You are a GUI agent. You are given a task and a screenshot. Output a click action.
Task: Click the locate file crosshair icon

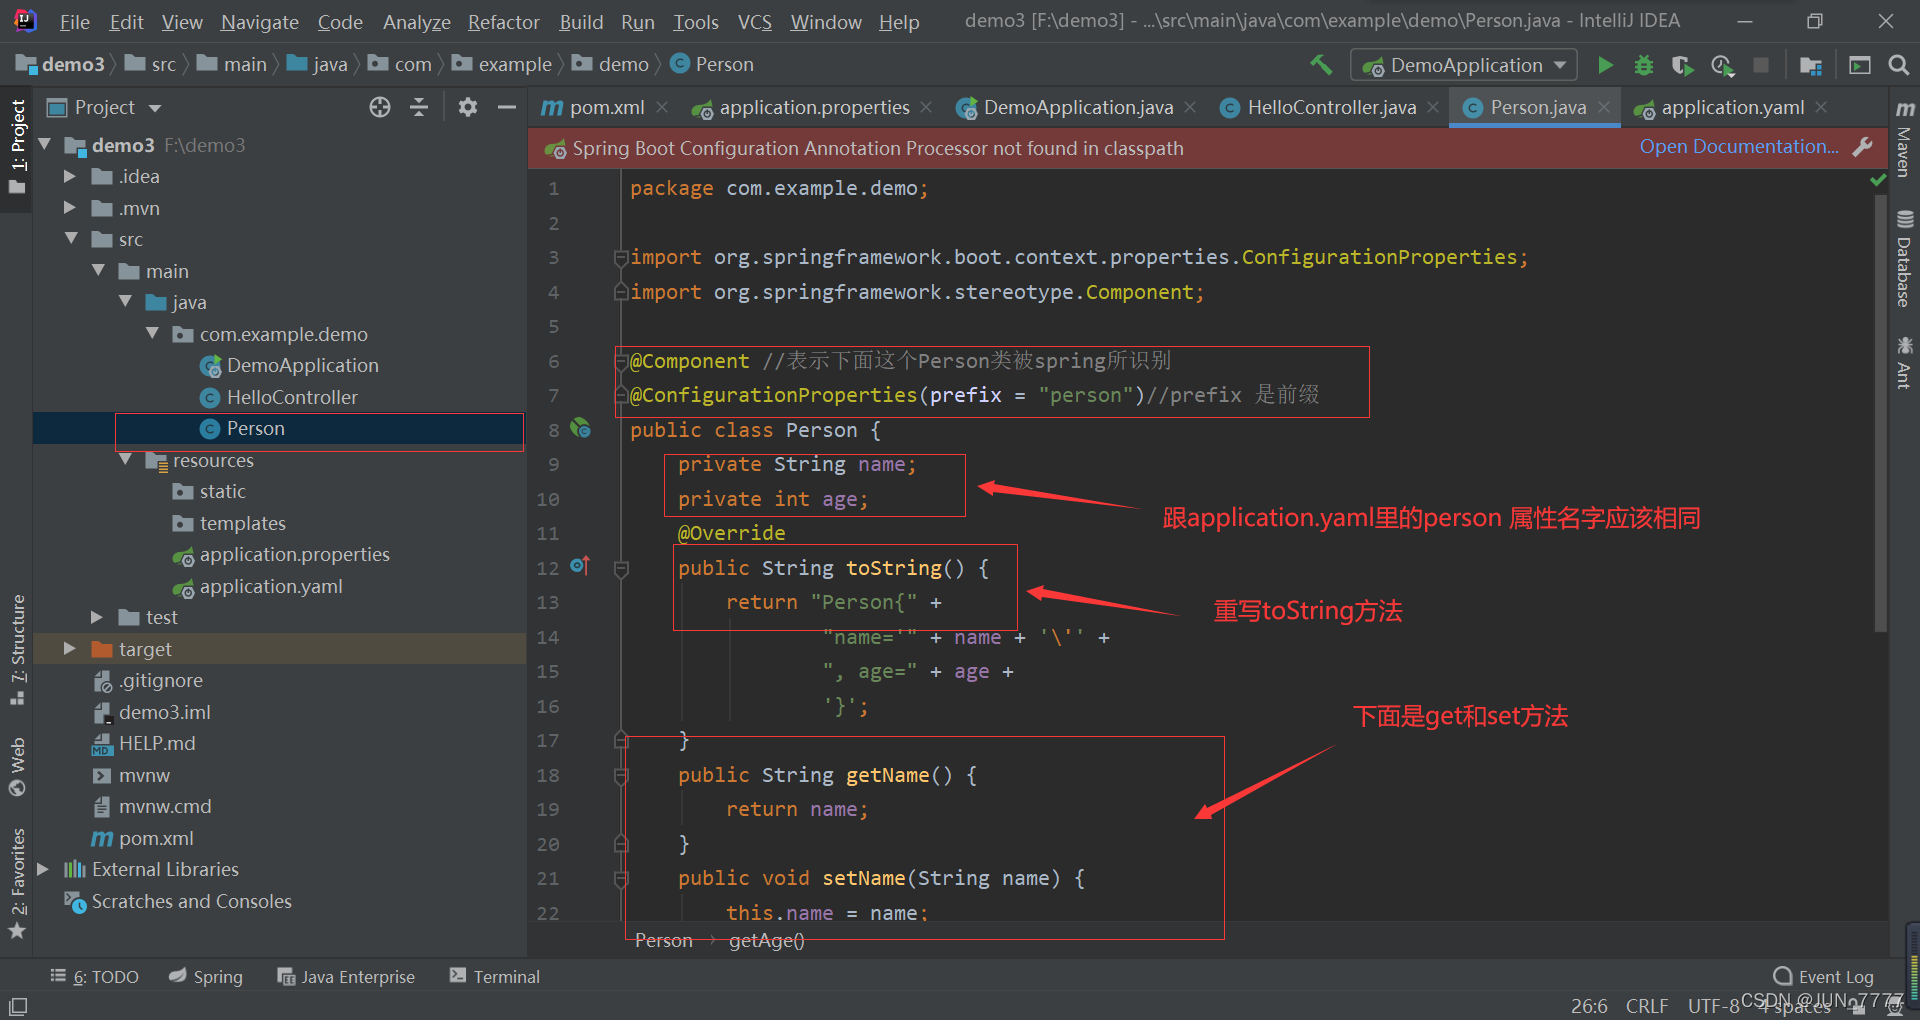pos(380,107)
